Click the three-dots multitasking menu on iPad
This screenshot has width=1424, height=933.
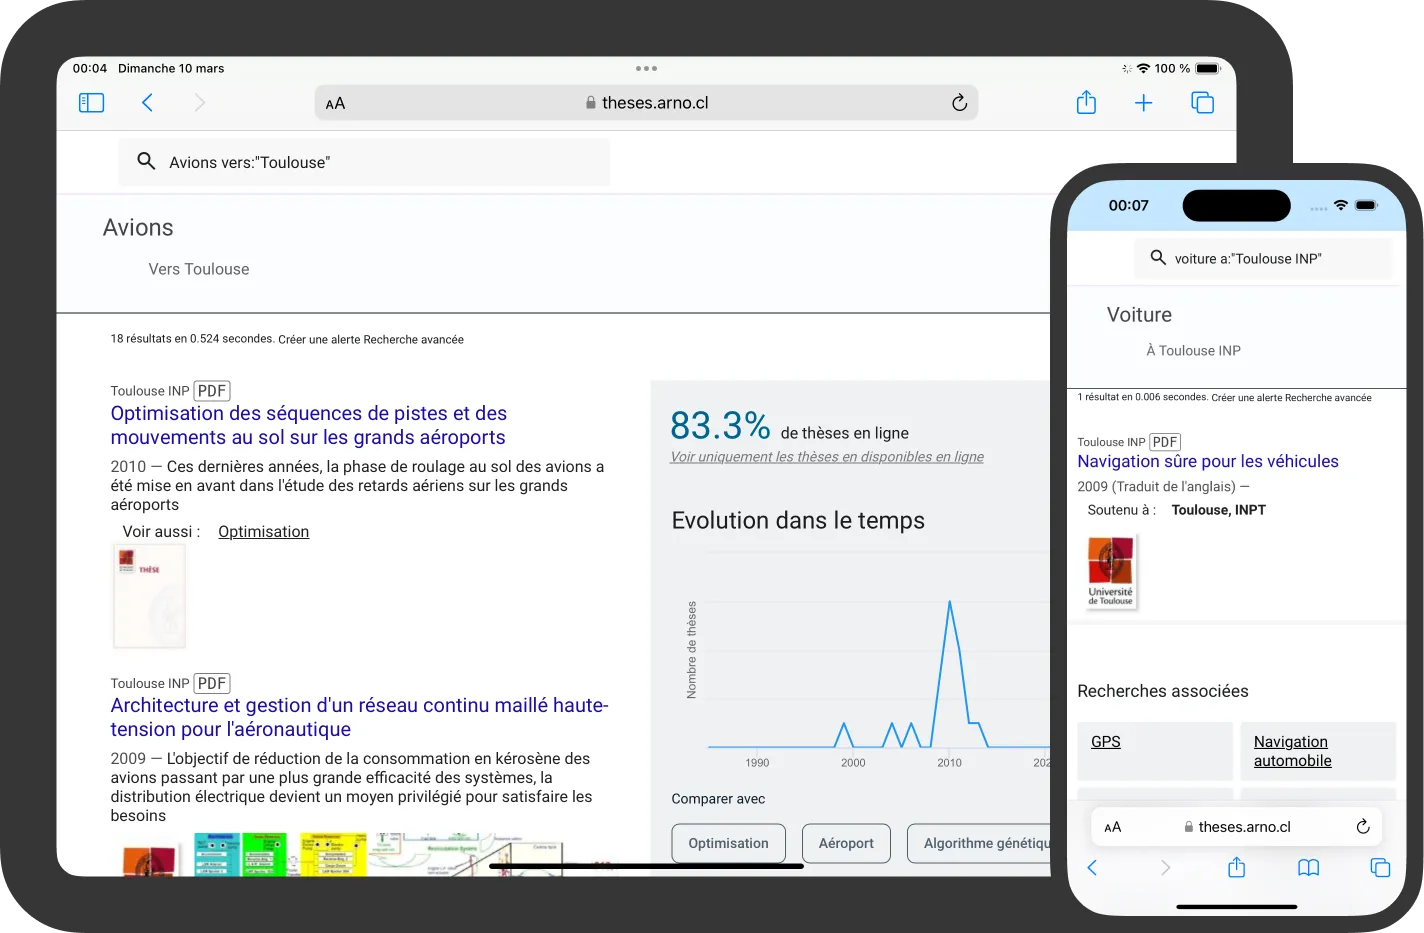pos(646,69)
